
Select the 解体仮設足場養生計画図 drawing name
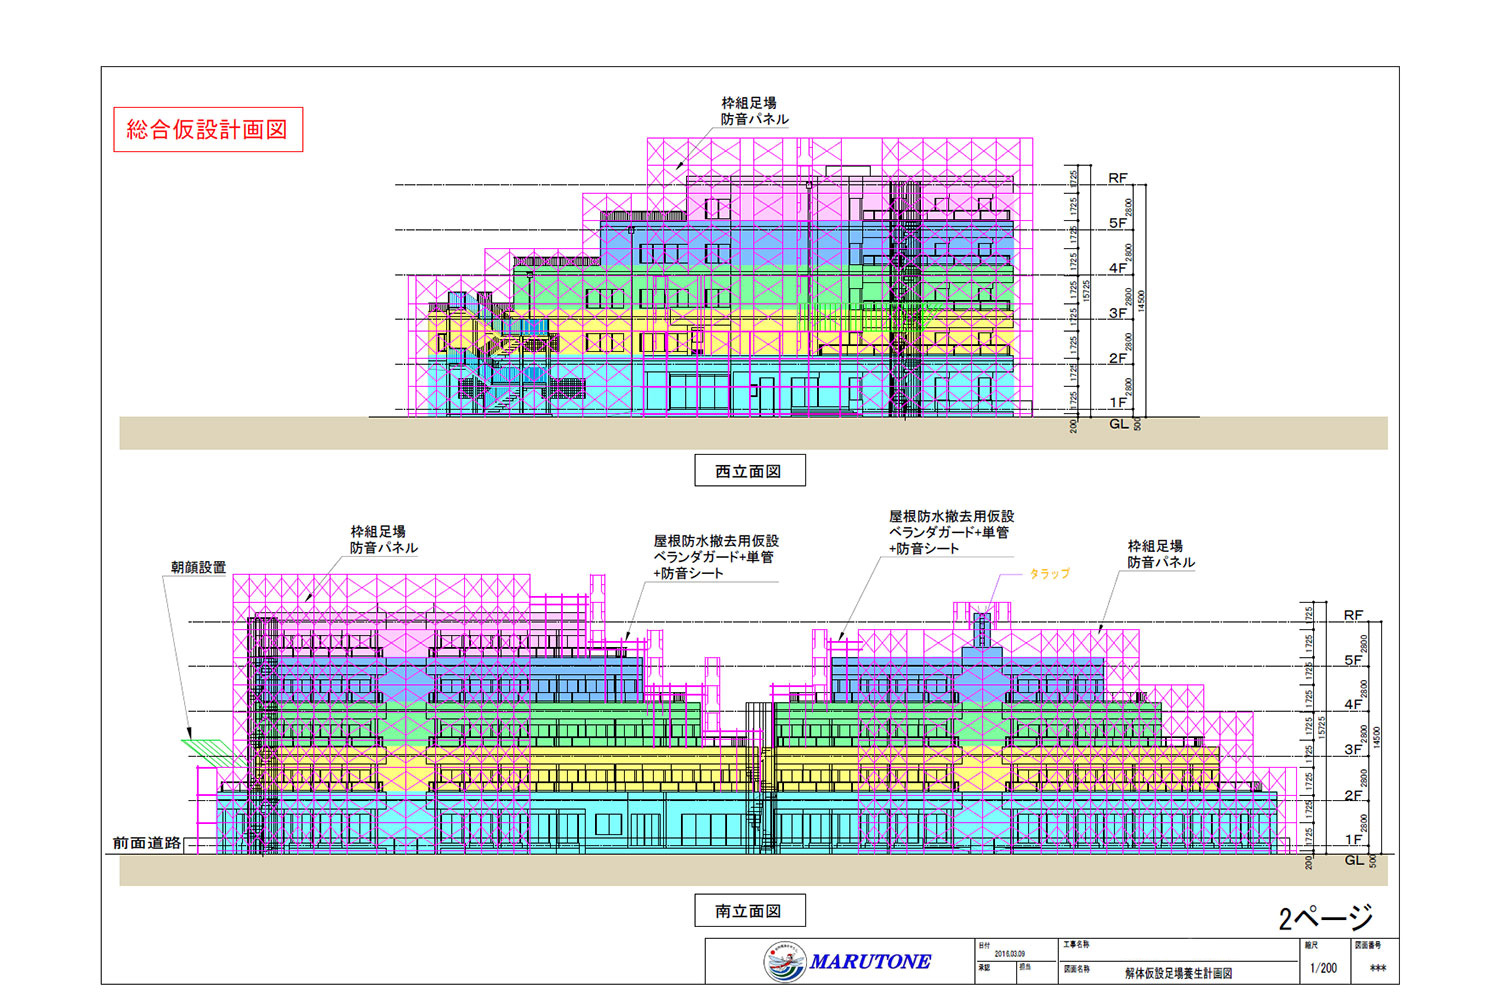[1178, 973]
